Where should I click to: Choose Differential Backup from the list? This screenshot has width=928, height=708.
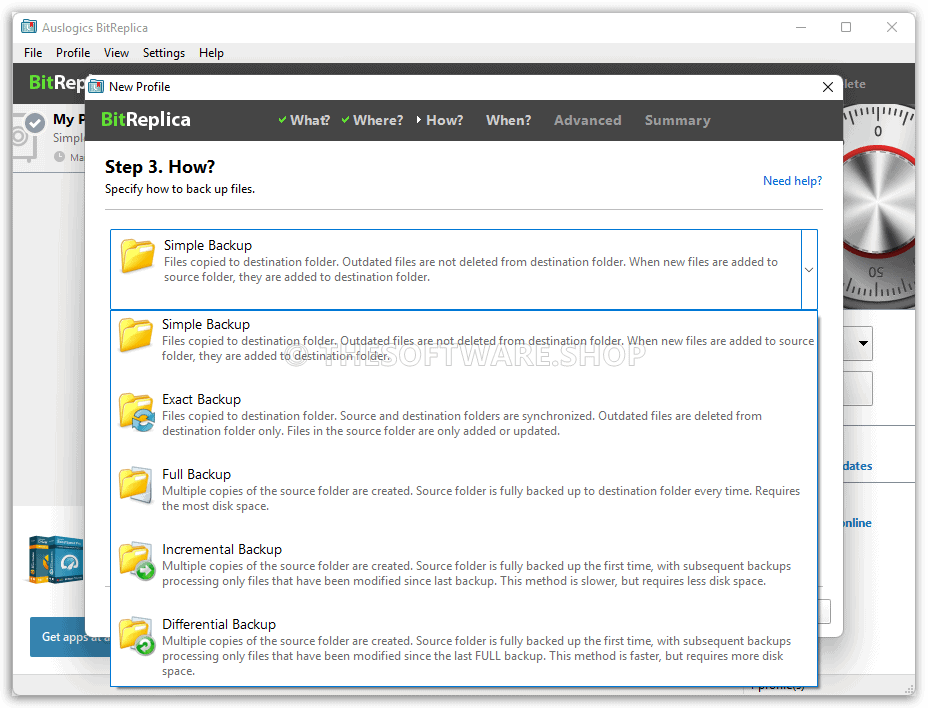[x=464, y=646]
